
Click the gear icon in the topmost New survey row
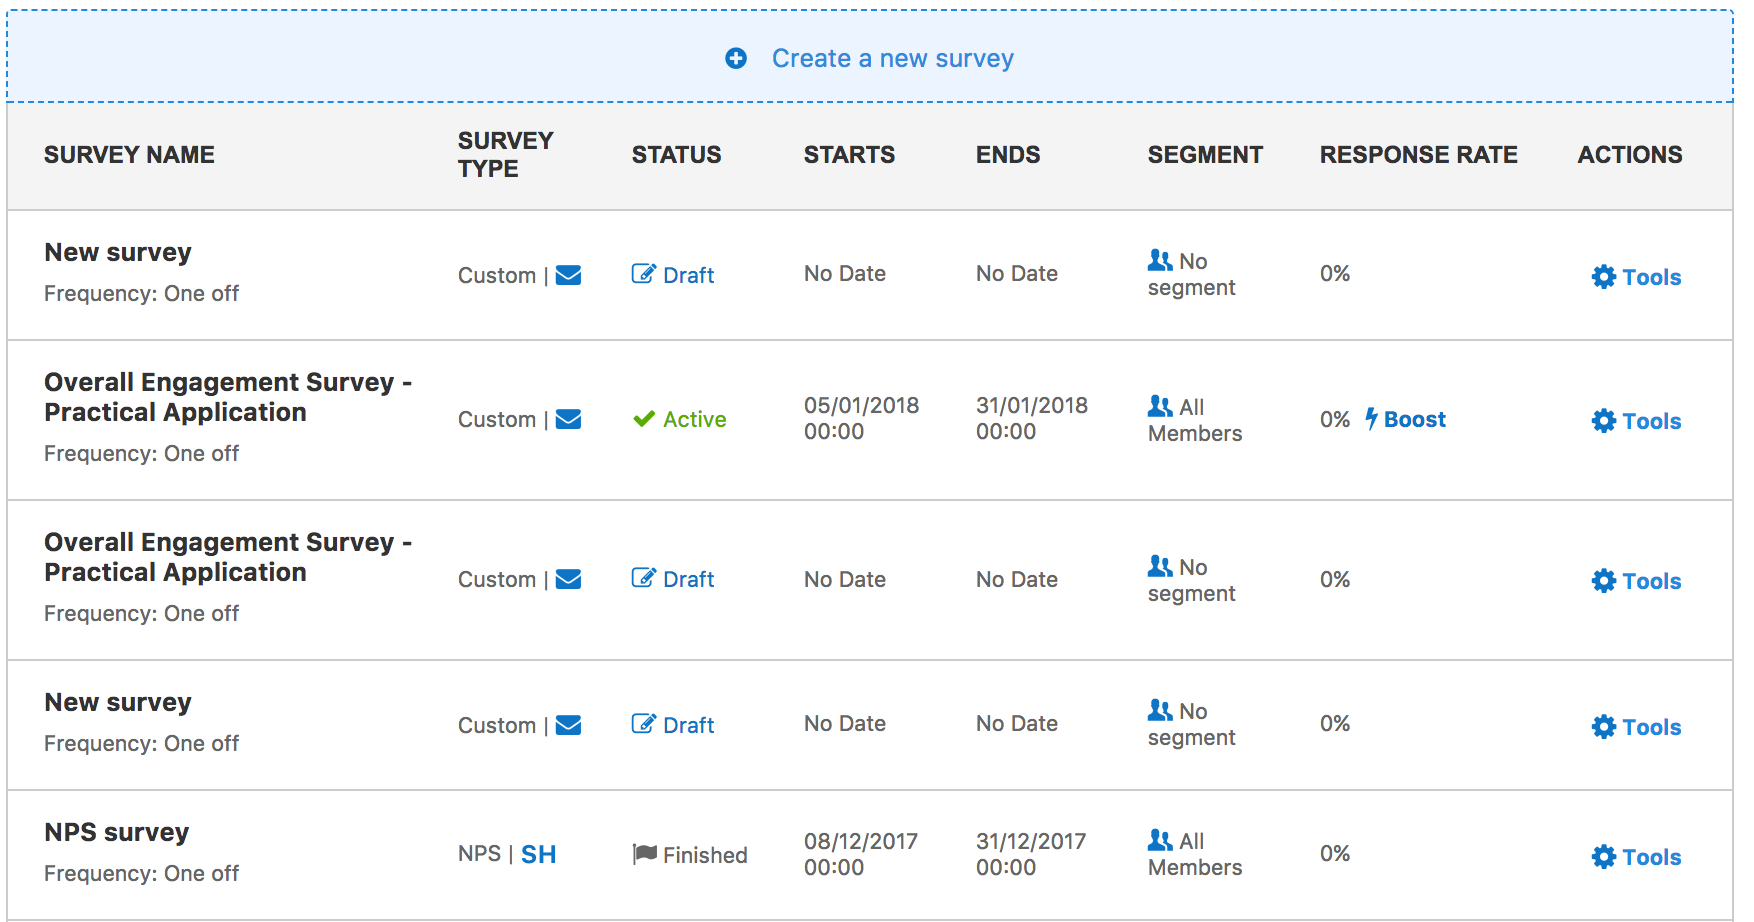click(1604, 277)
